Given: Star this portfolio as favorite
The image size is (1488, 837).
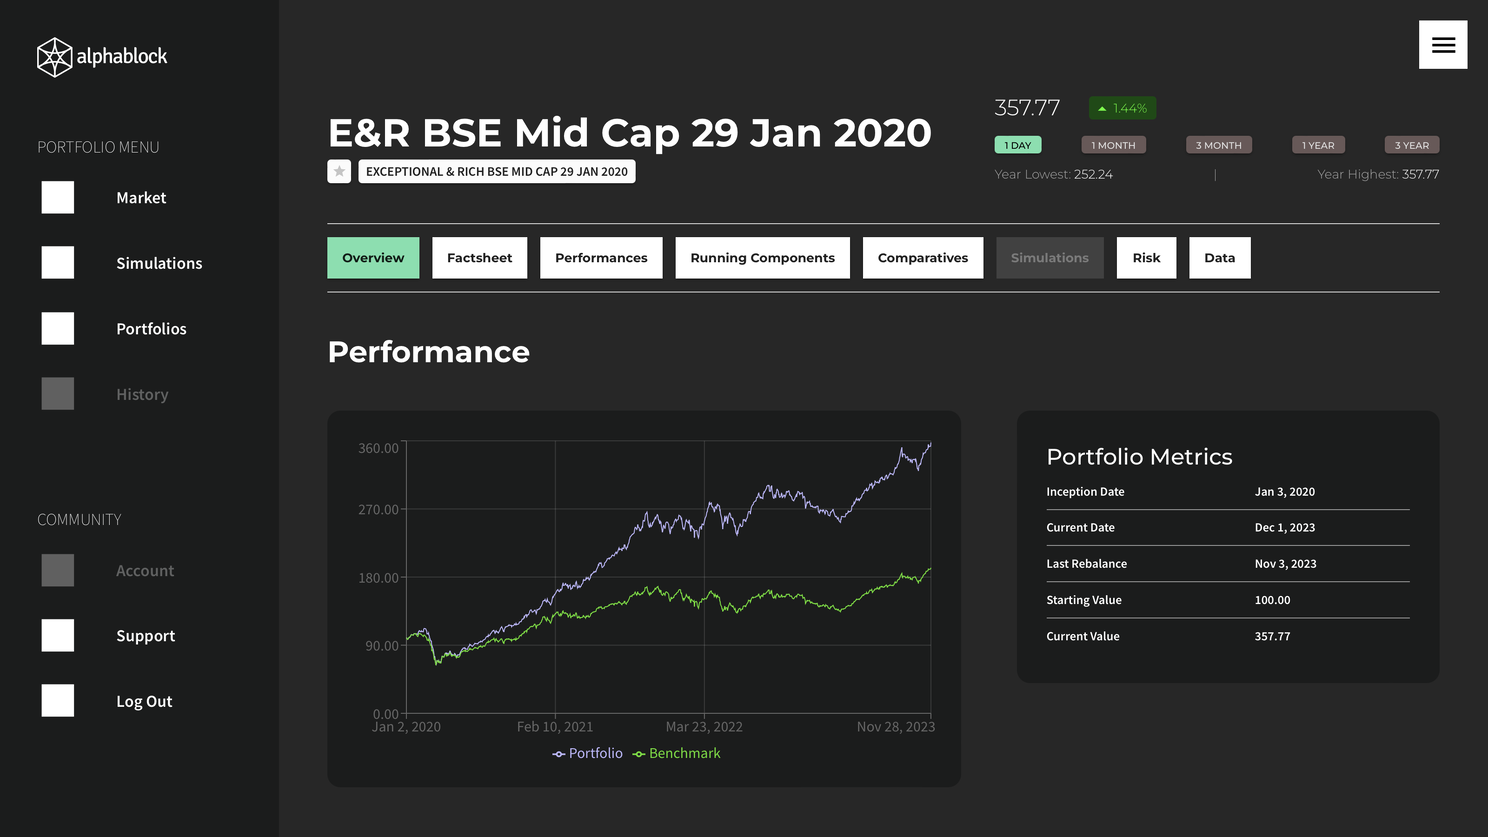Looking at the screenshot, I should pyautogui.click(x=339, y=171).
